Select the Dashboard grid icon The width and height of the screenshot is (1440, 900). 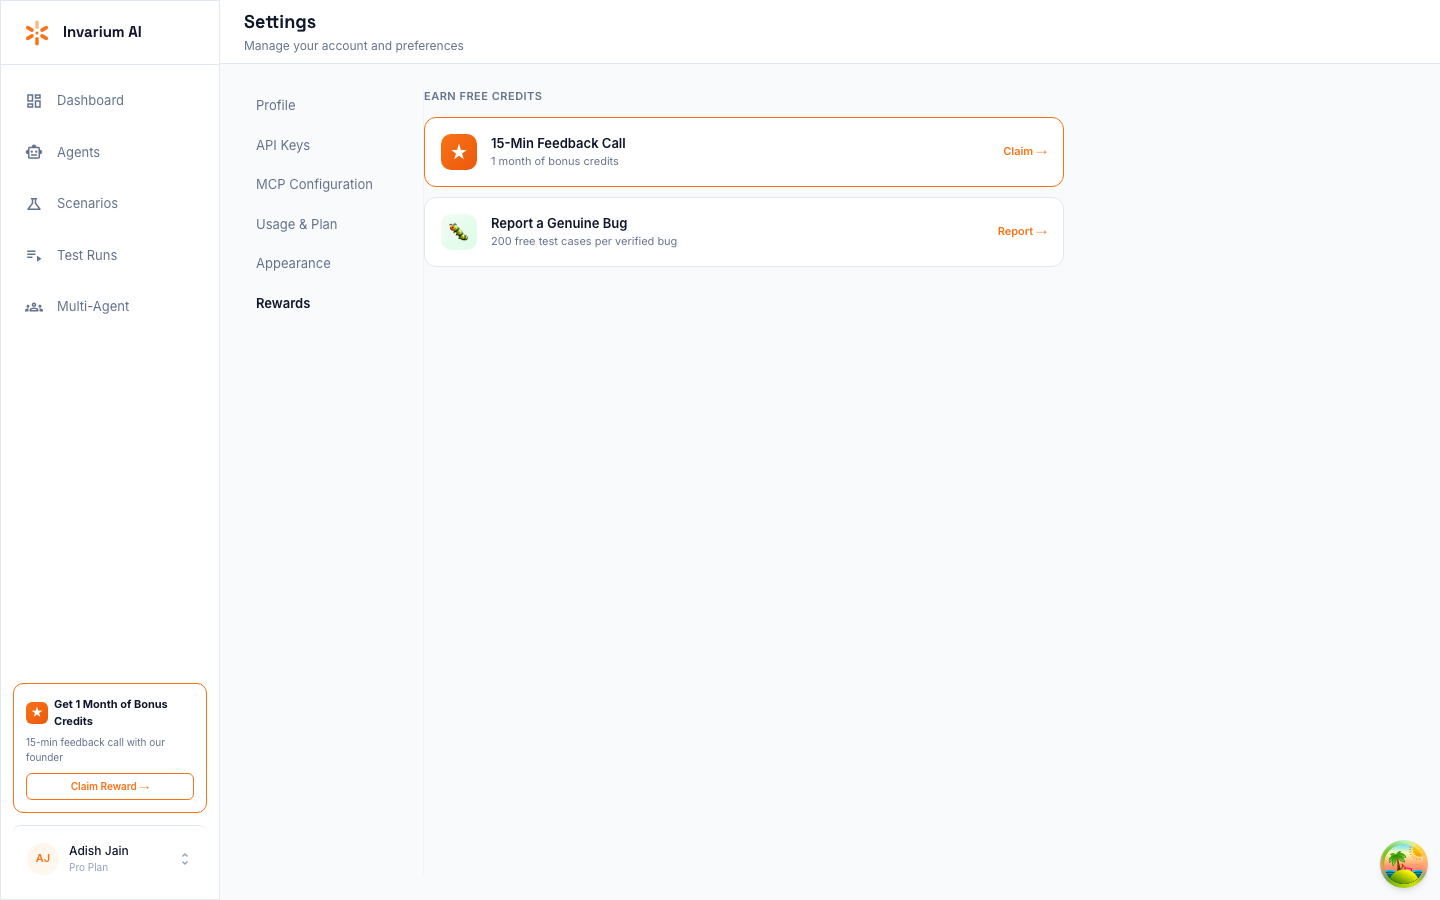(x=33, y=100)
